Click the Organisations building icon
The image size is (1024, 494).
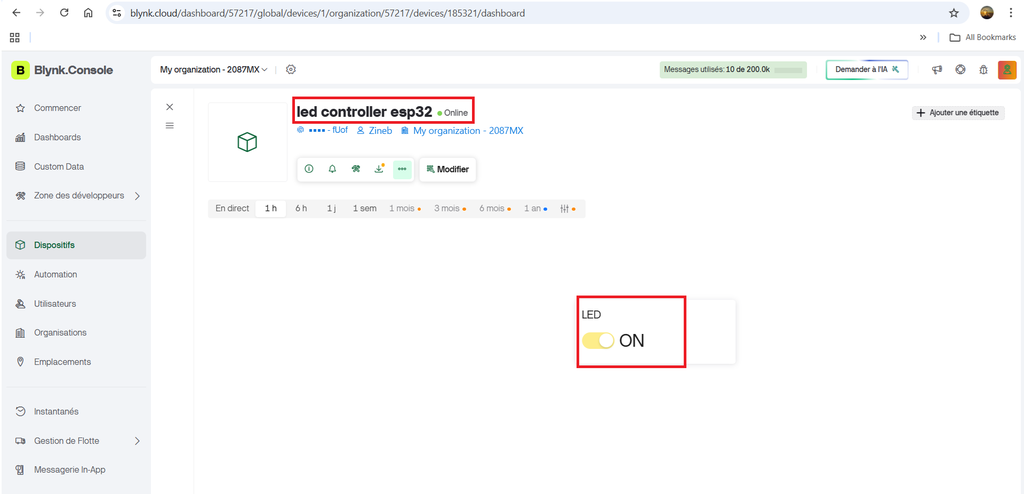coord(20,333)
